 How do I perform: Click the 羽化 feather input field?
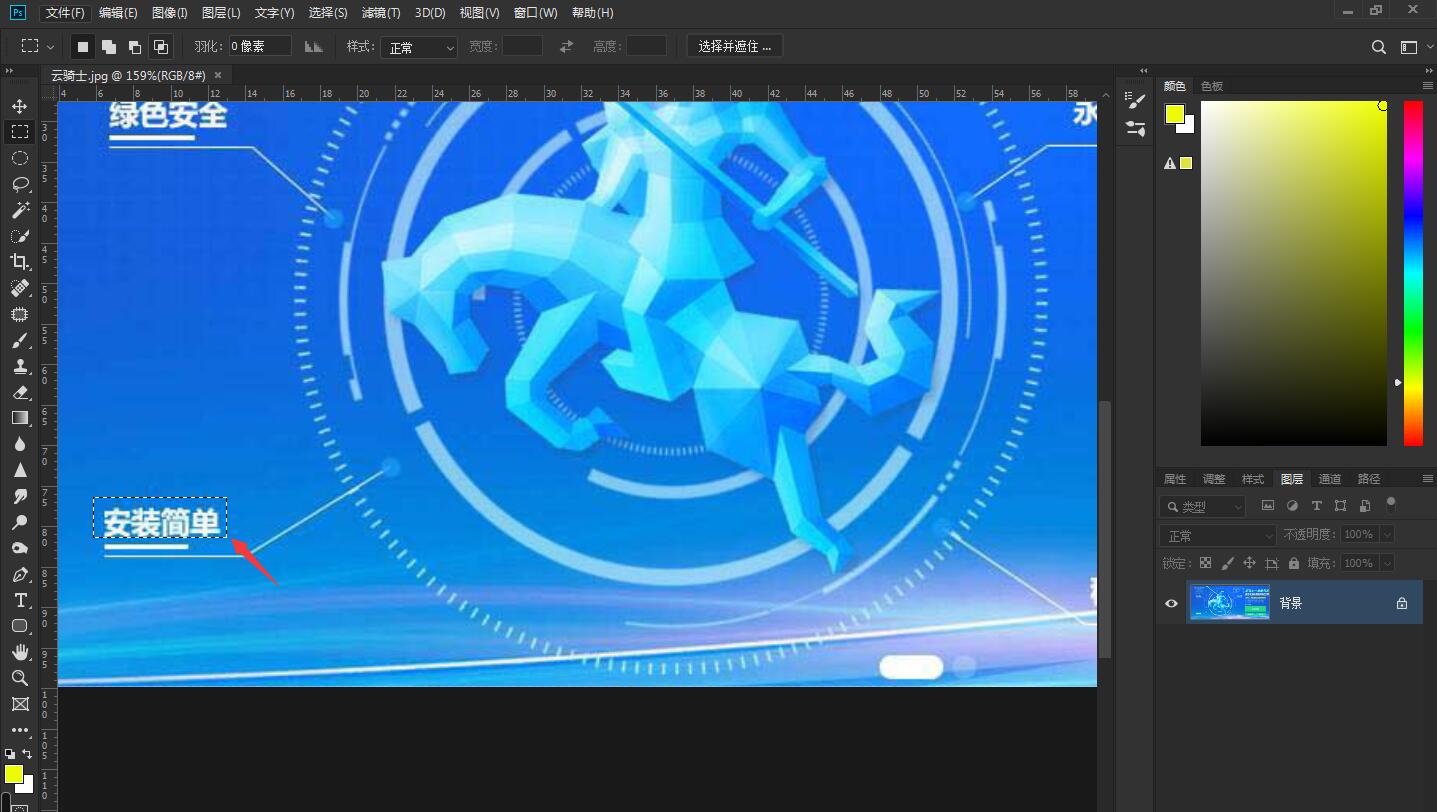[259, 47]
